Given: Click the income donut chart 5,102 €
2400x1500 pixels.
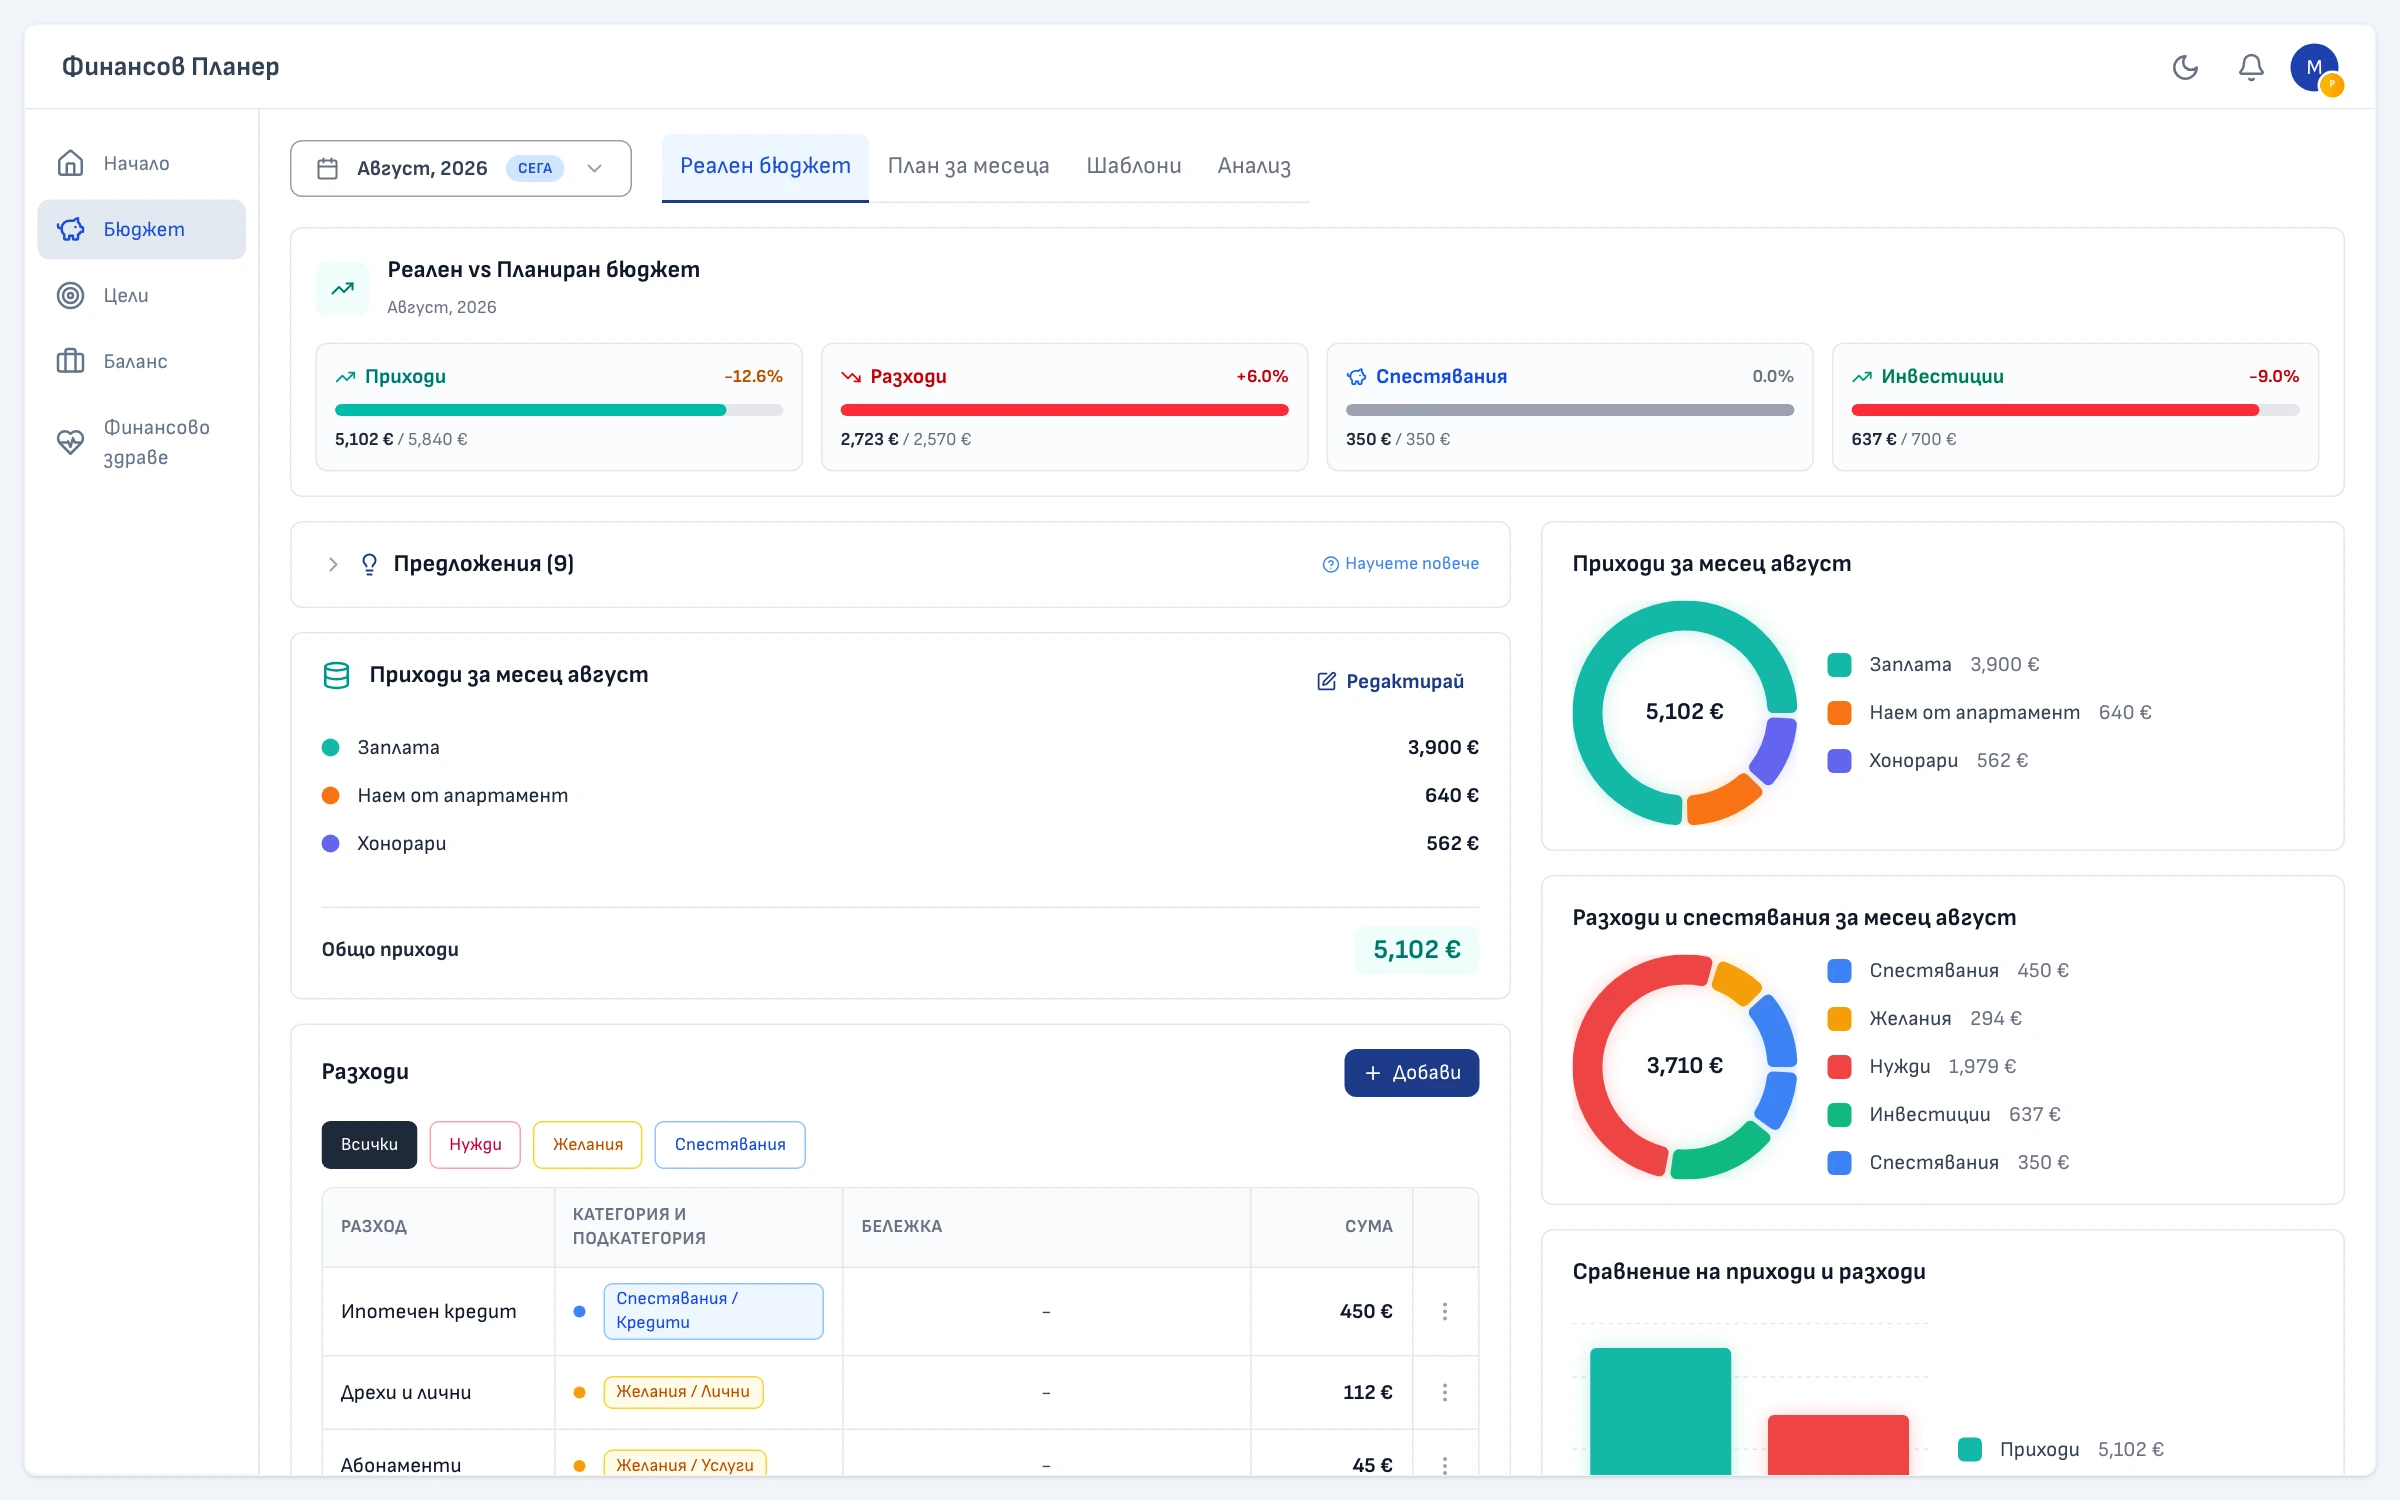Looking at the screenshot, I should (x=1684, y=712).
